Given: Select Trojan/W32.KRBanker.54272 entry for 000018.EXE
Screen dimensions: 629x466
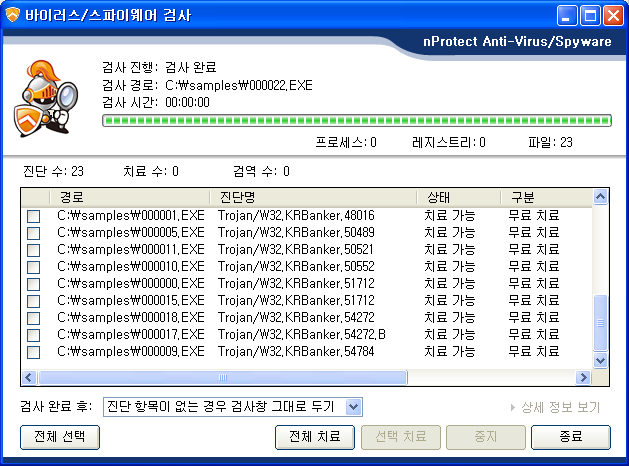Looking at the screenshot, I should (x=296, y=318).
